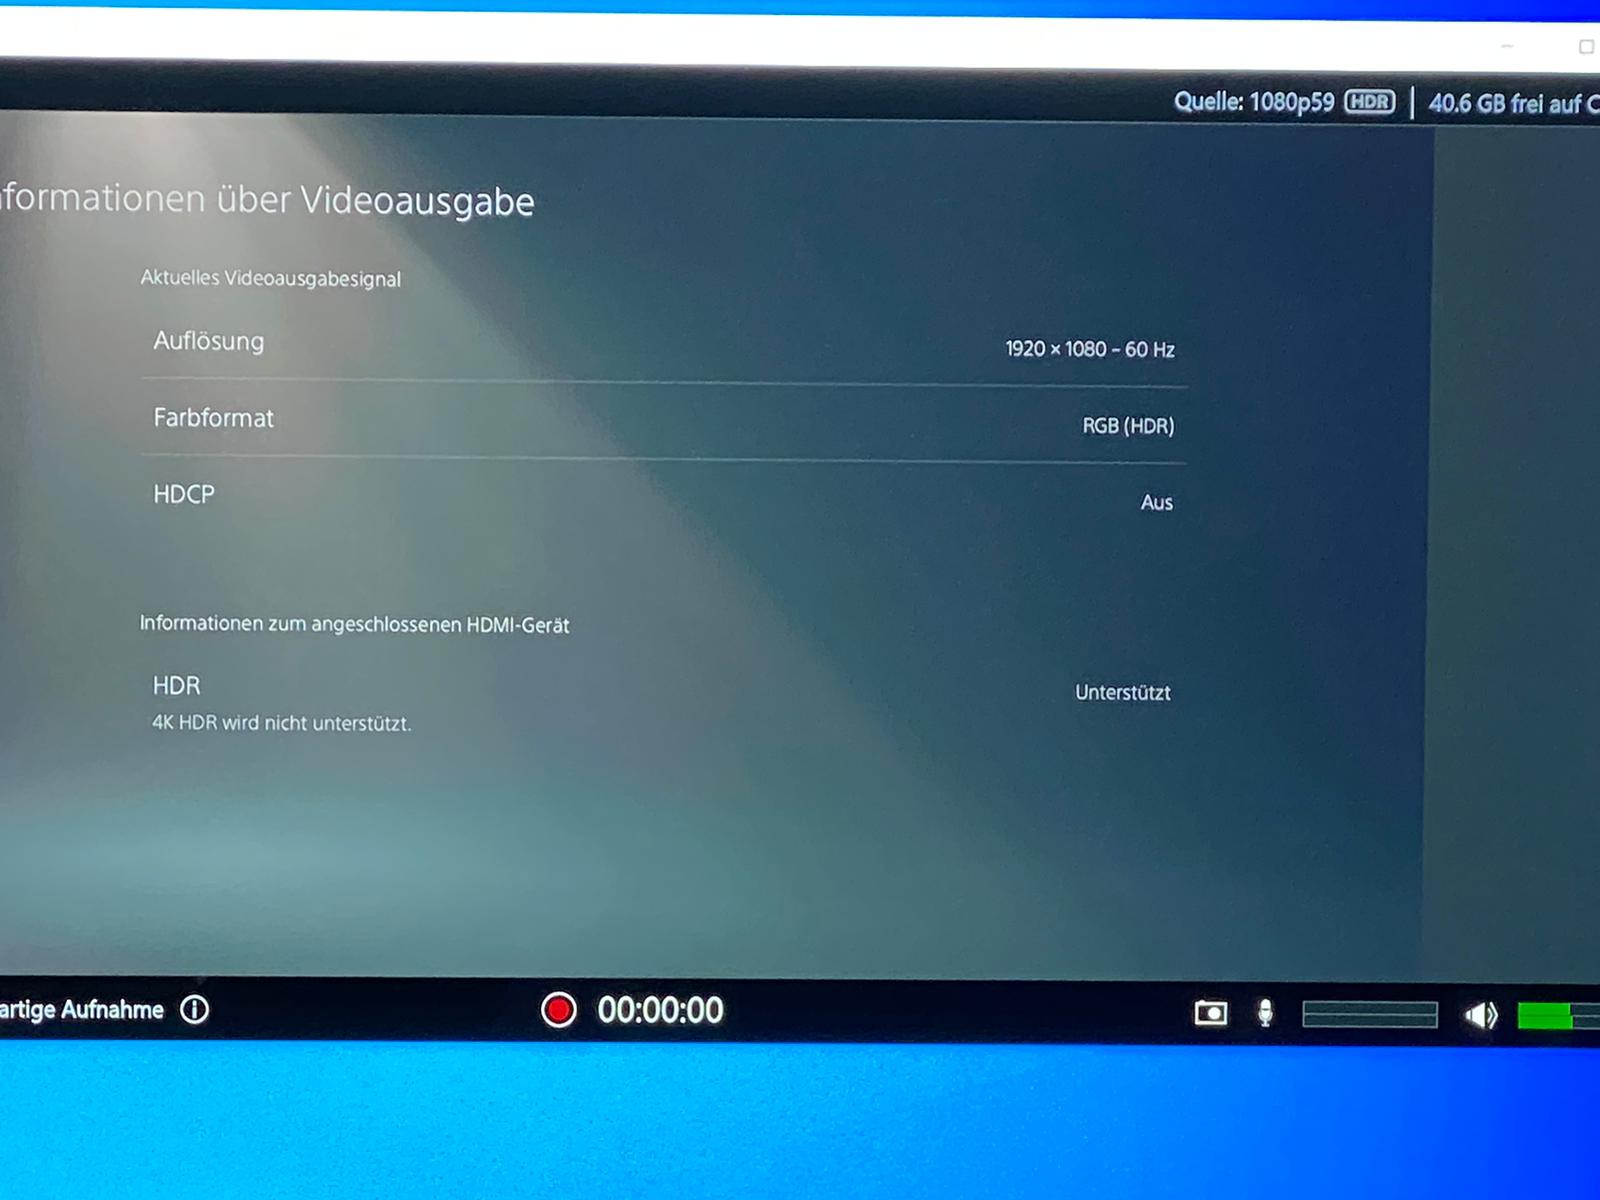
Task: Select the HDR row label
Action: click(177, 686)
